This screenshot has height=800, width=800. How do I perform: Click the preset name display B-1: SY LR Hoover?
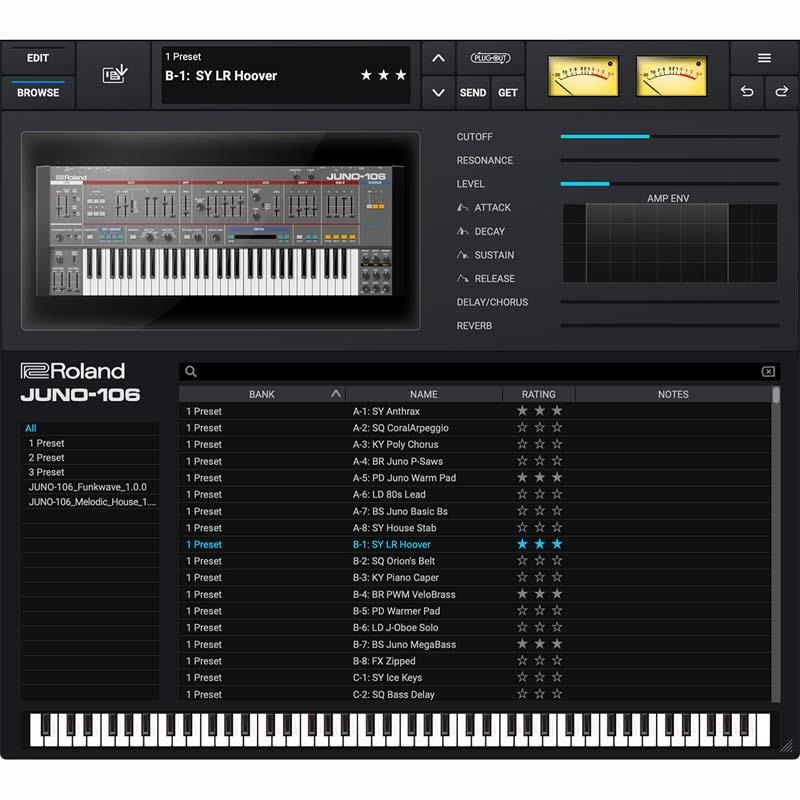pyautogui.click(x=221, y=76)
